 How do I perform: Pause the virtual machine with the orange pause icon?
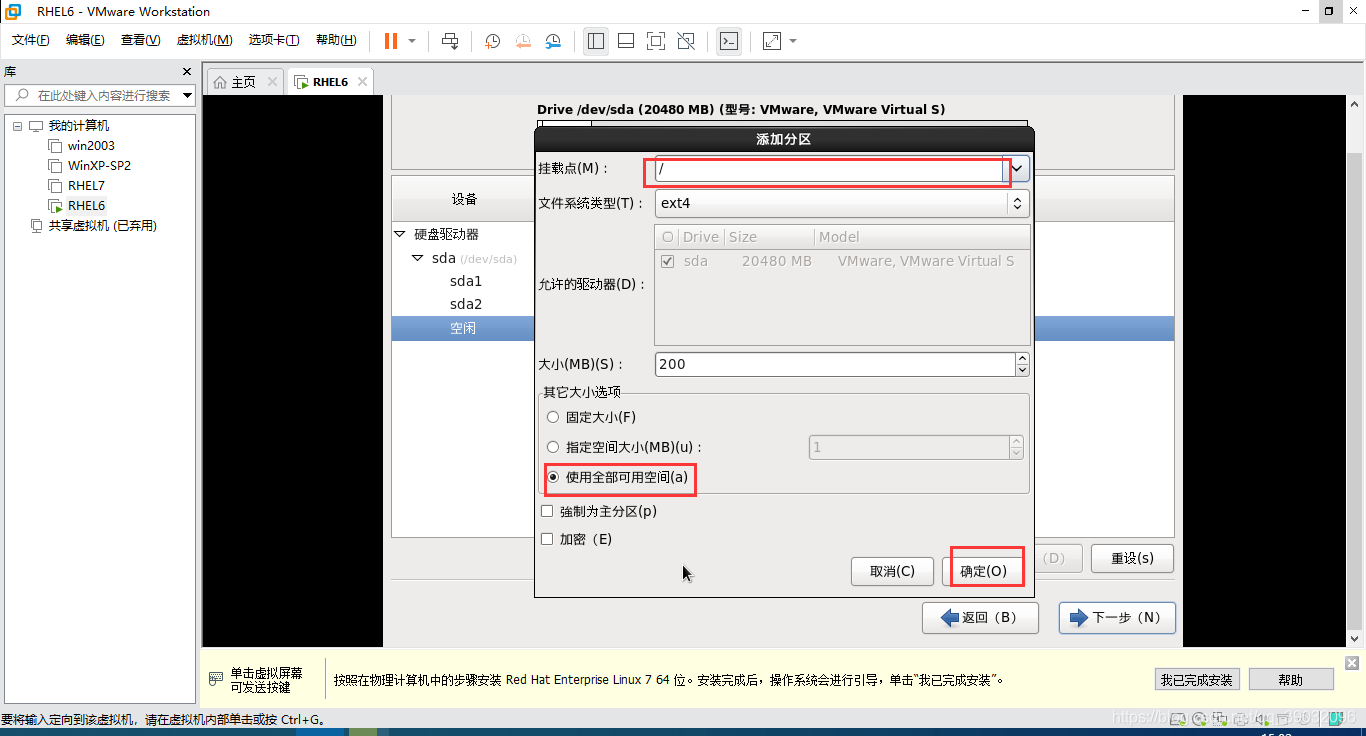tap(390, 41)
